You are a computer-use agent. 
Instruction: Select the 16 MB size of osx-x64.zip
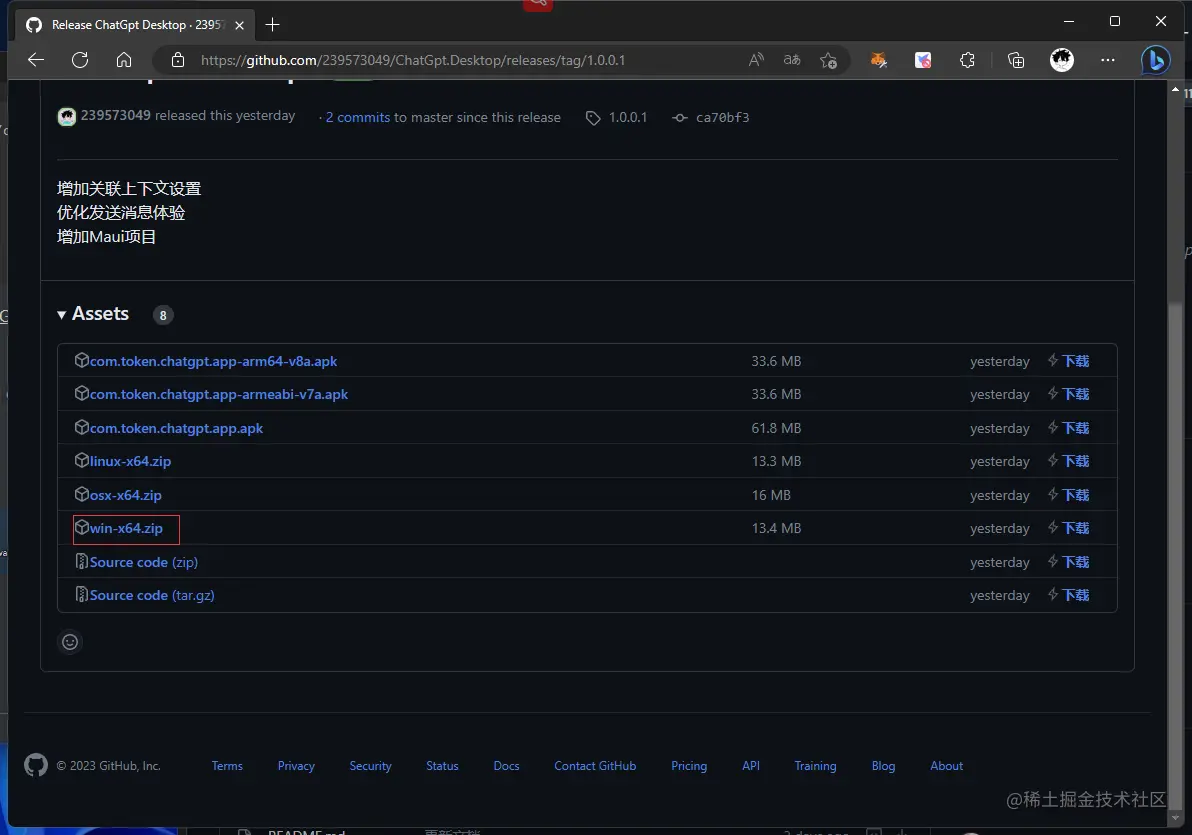pos(771,495)
